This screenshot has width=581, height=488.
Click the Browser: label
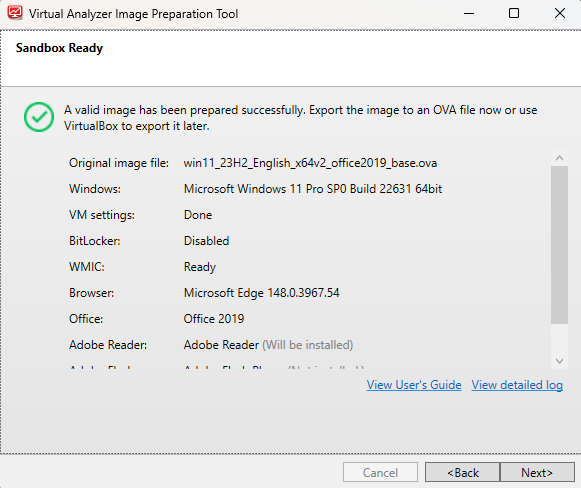click(x=92, y=293)
